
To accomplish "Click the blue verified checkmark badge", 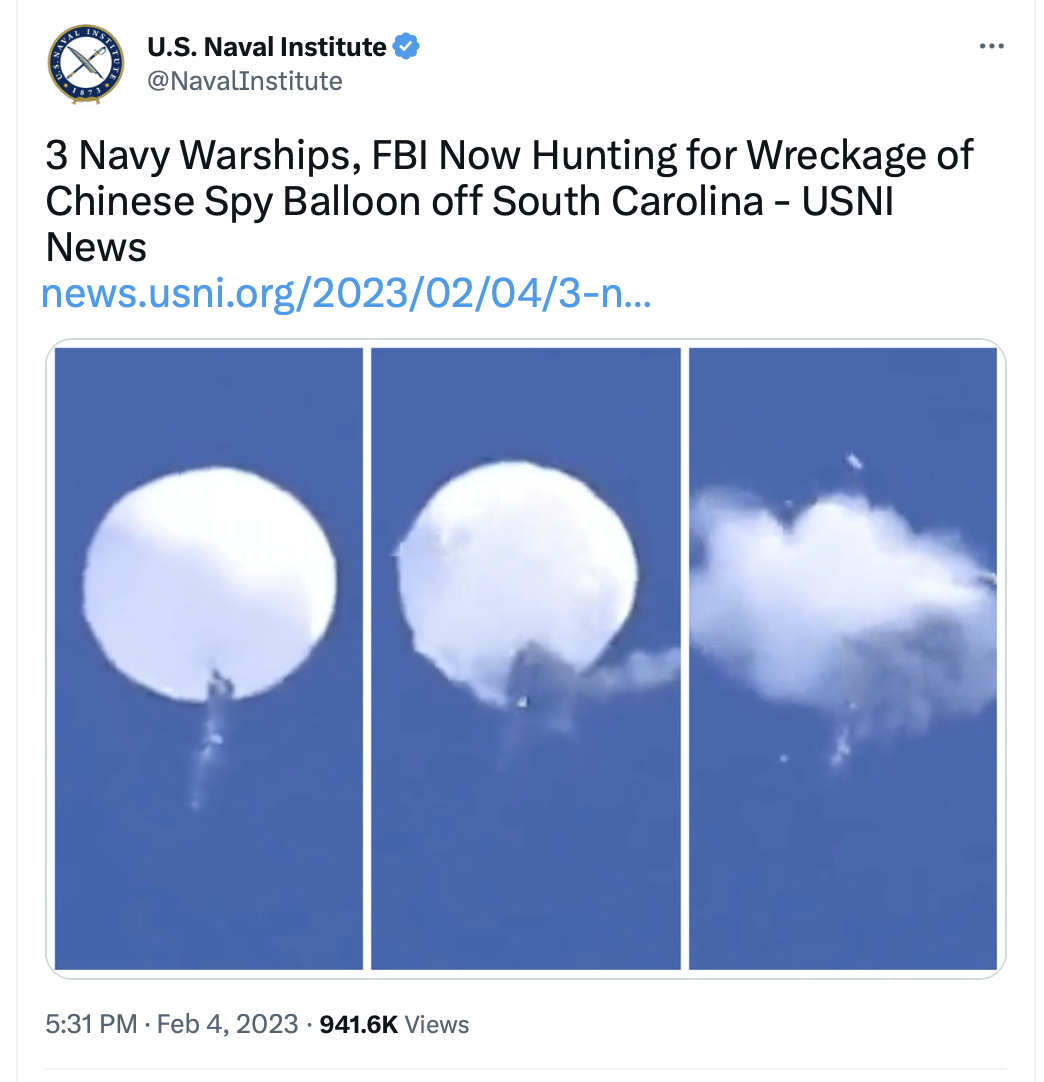I will [406, 46].
